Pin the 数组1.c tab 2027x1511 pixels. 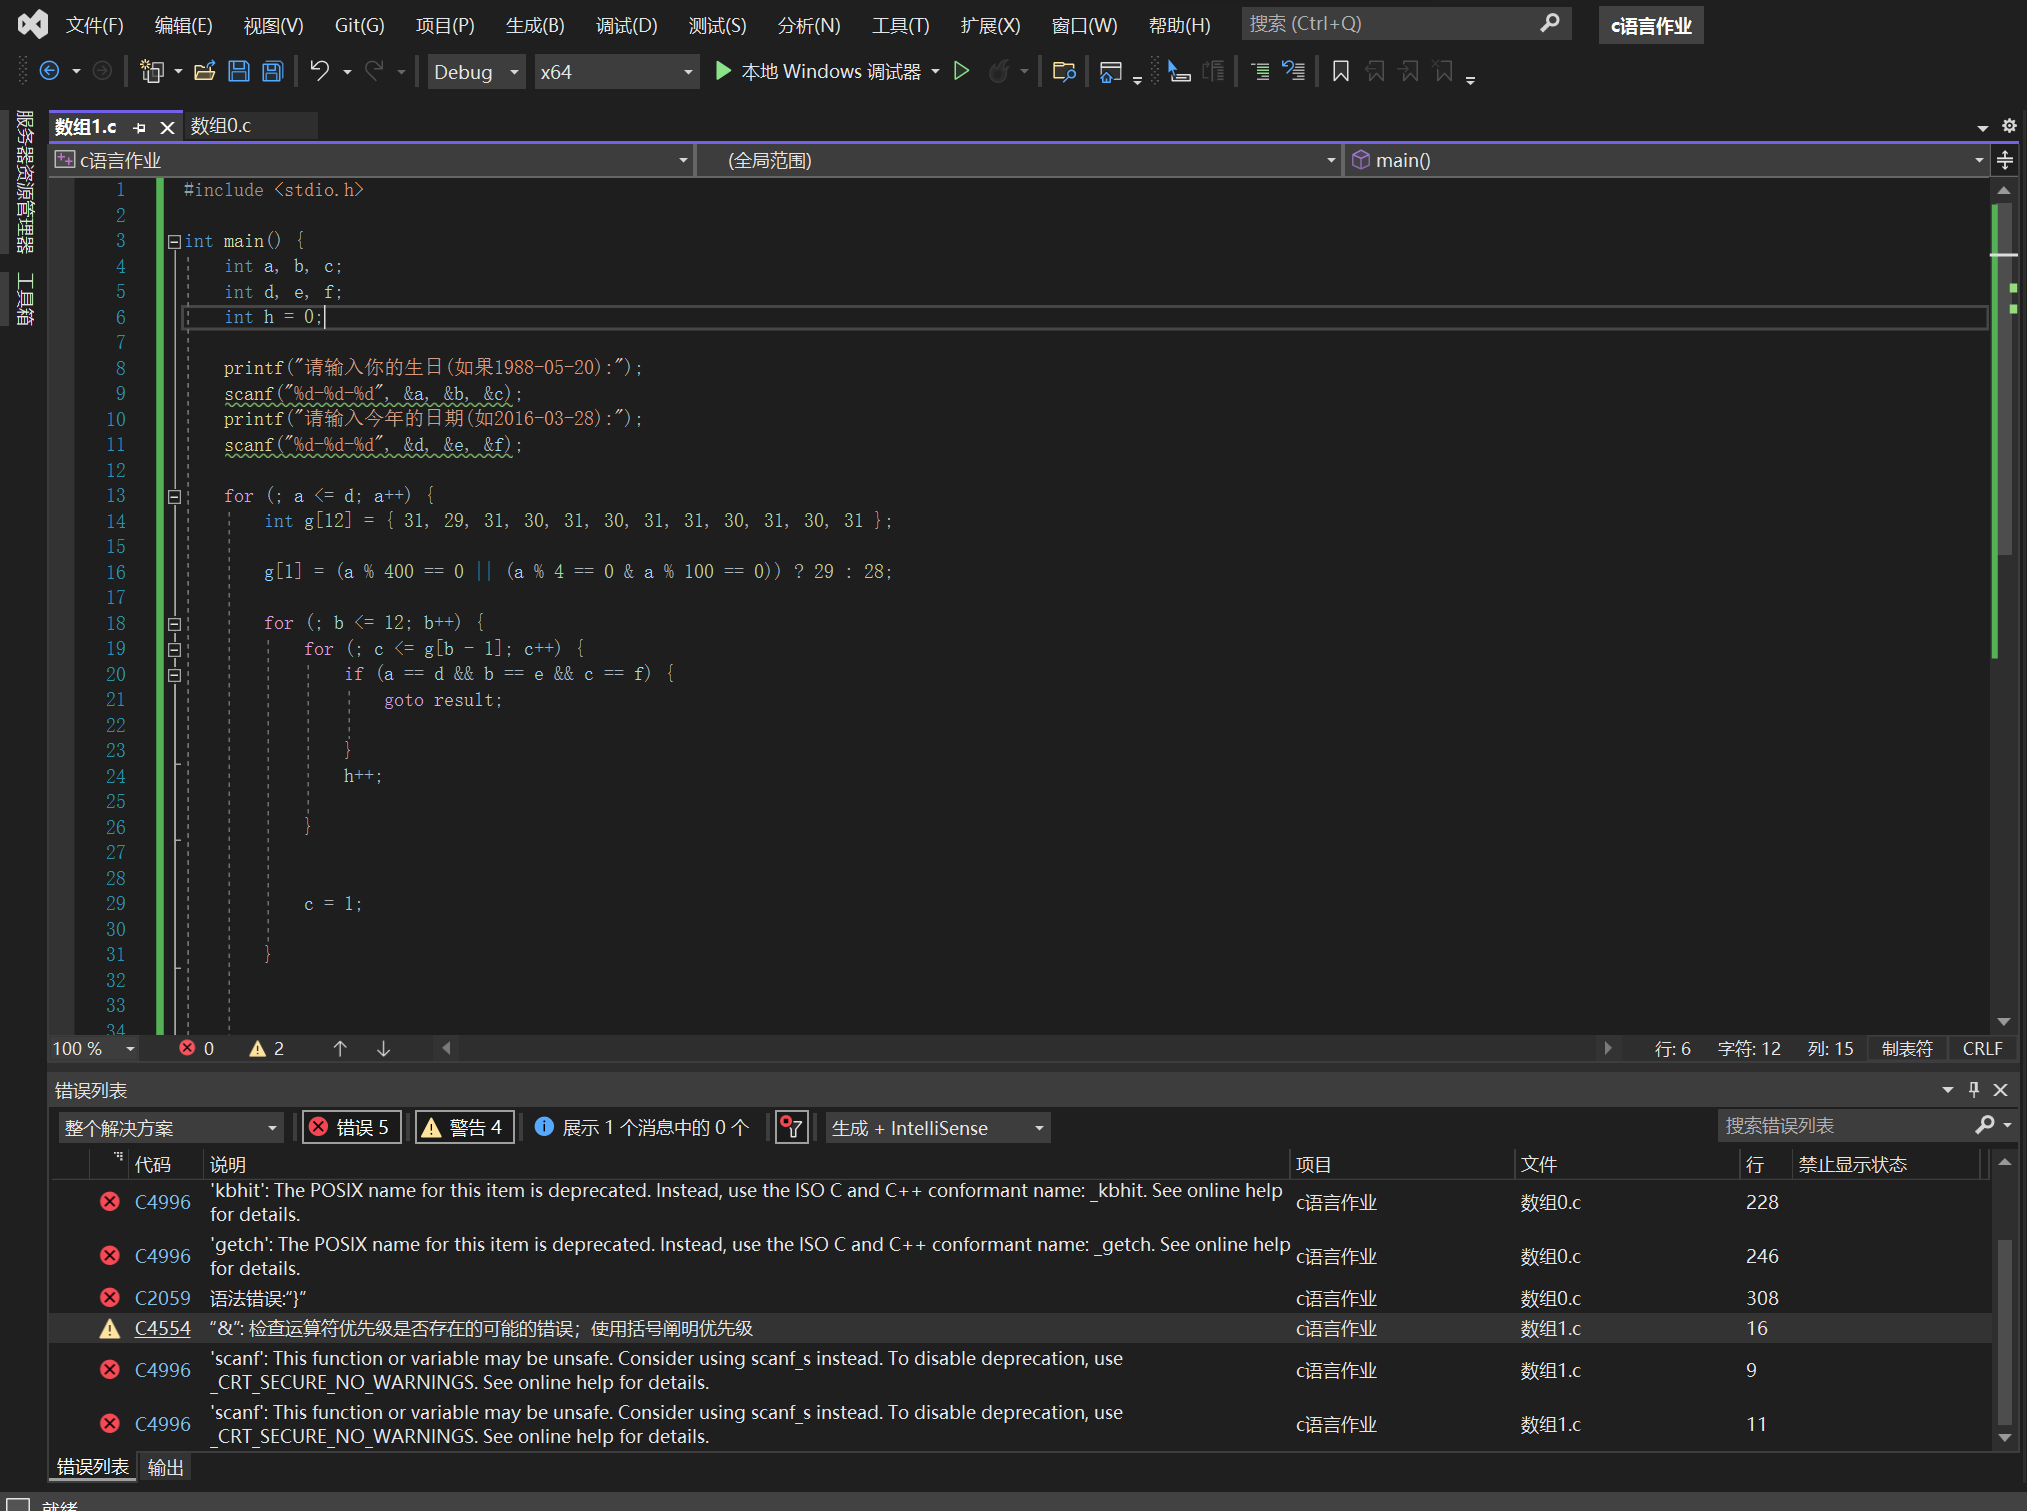click(139, 127)
